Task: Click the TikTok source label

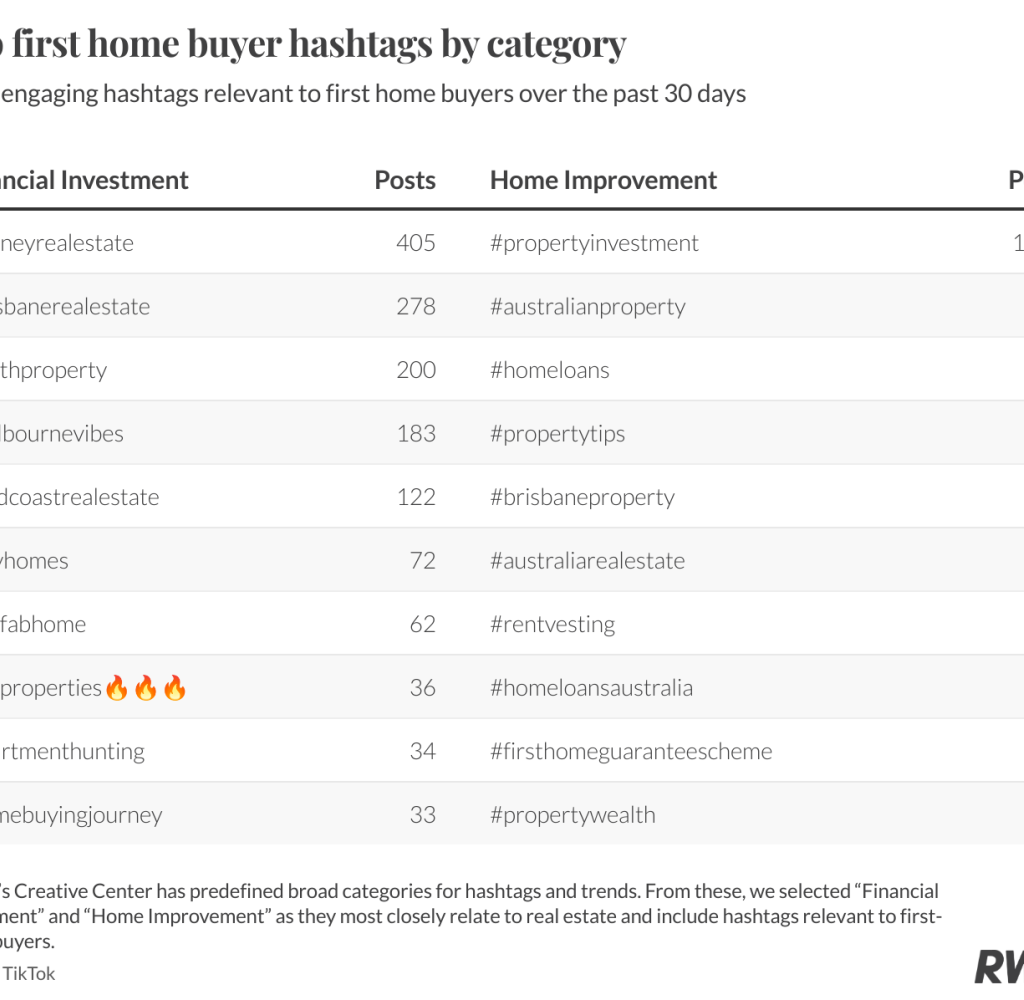Action: point(29,974)
